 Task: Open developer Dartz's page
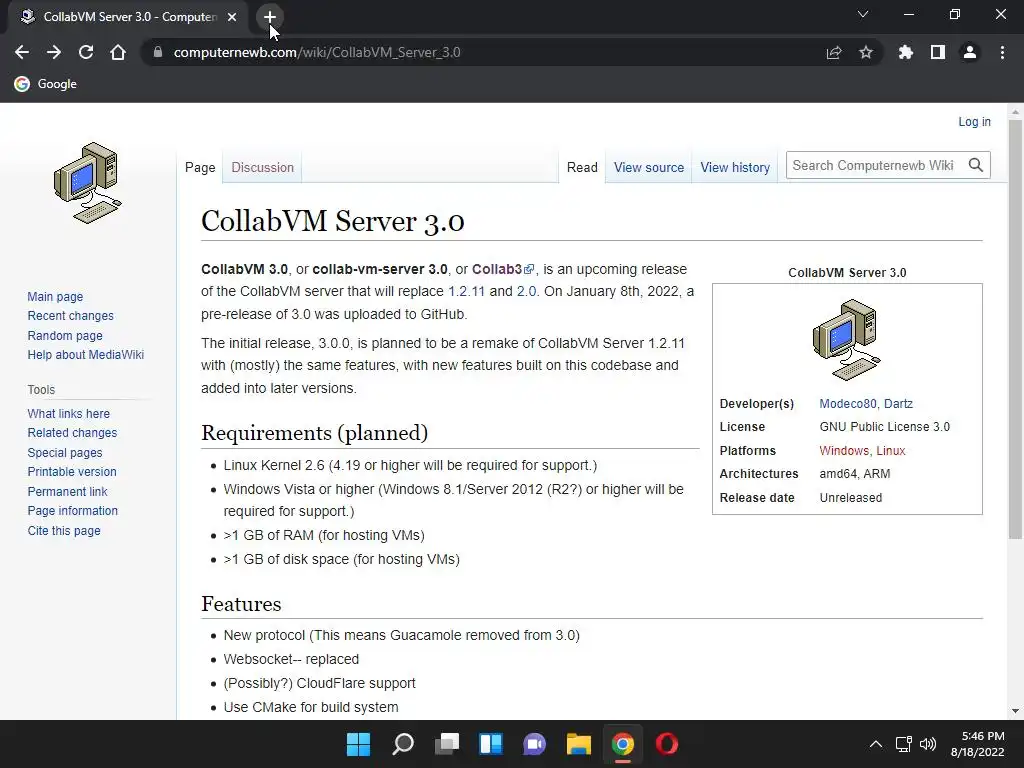pos(898,404)
